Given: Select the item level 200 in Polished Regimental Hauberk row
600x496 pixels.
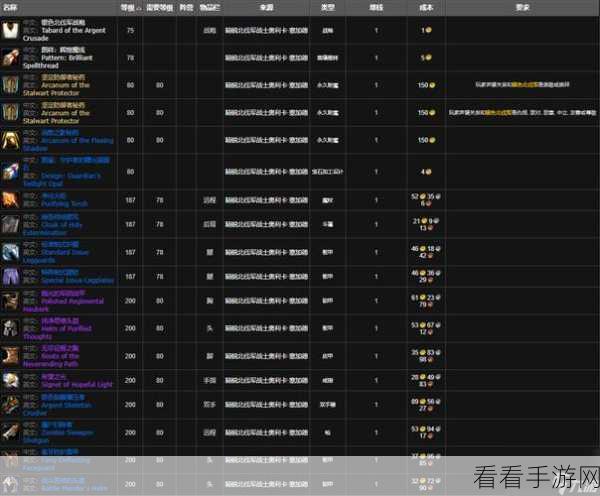Looking at the screenshot, I should (130, 301).
